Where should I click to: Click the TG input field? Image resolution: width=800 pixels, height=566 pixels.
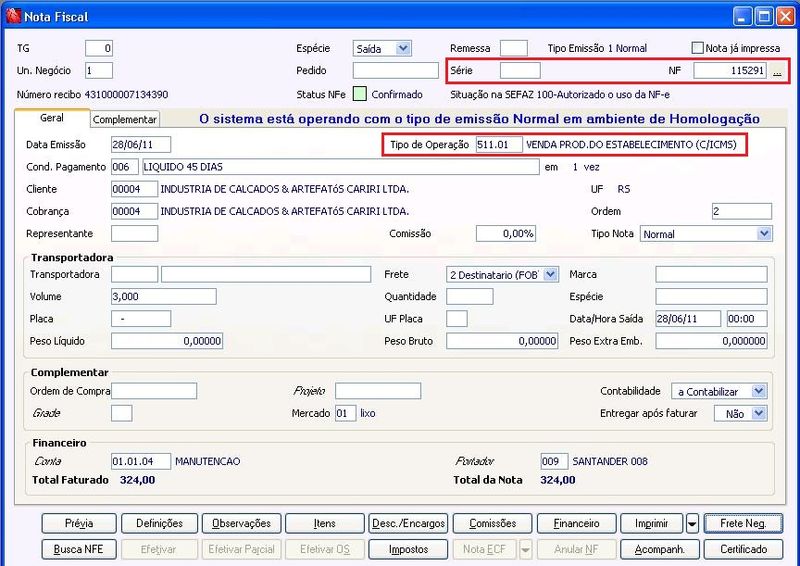tap(99, 48)
